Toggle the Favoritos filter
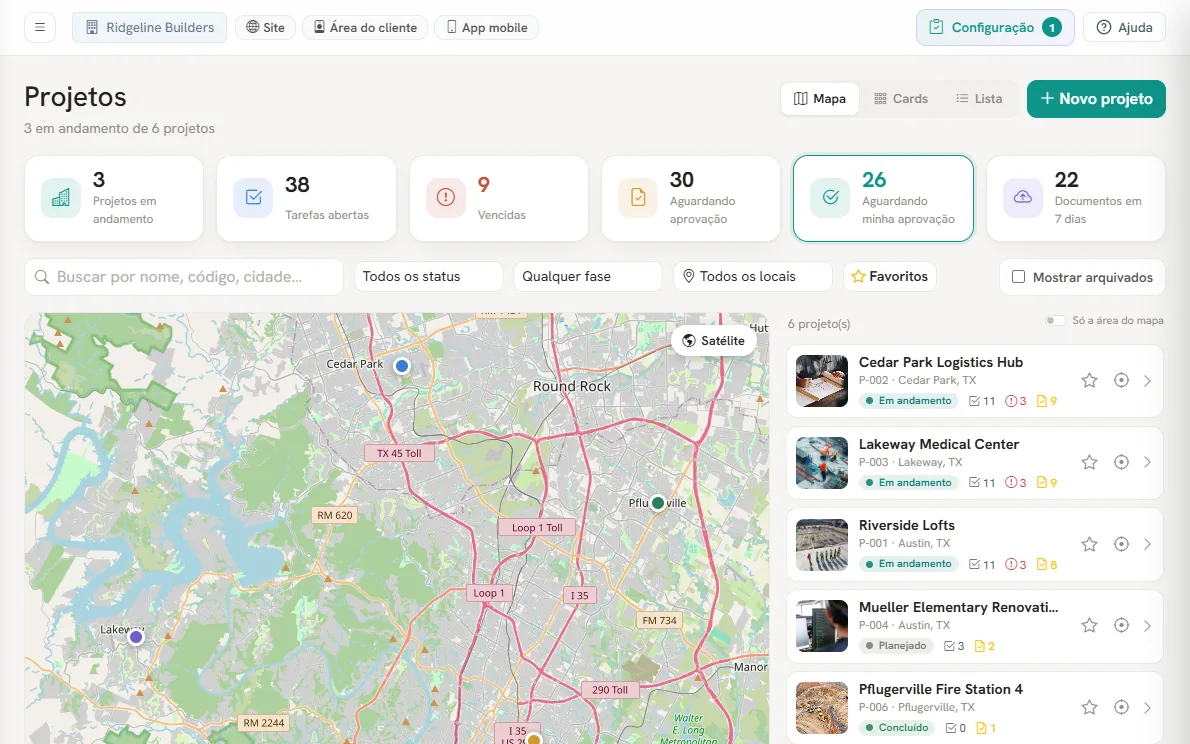This screenshot has width=1190, height=744. pyautogui.click(x=889, y=276)
